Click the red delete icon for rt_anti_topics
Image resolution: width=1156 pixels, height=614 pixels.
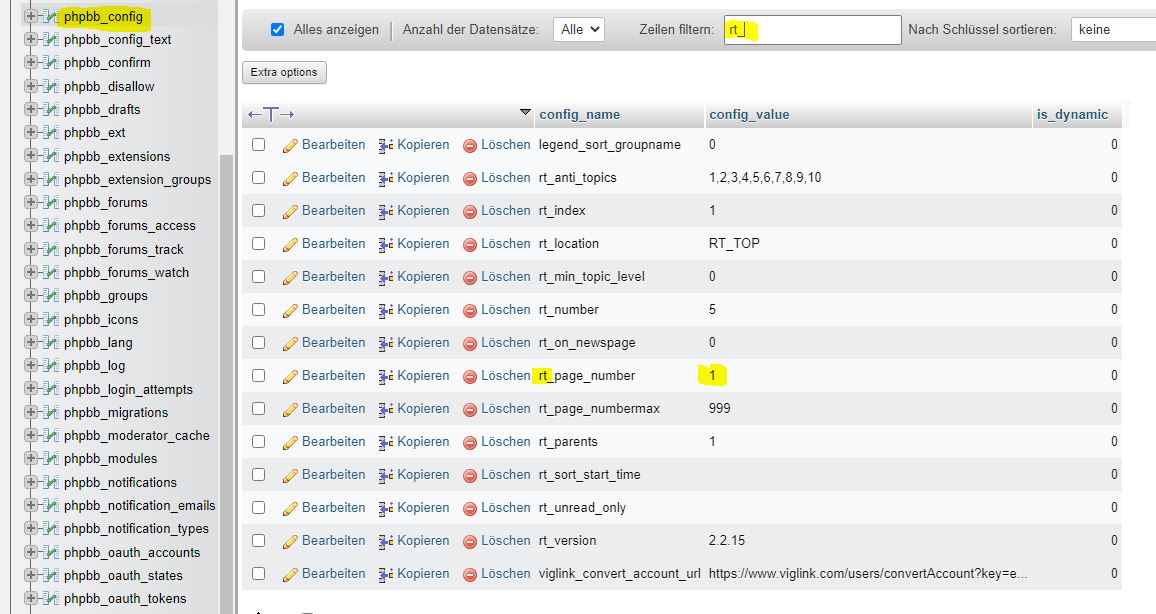(x=470, y=178)
